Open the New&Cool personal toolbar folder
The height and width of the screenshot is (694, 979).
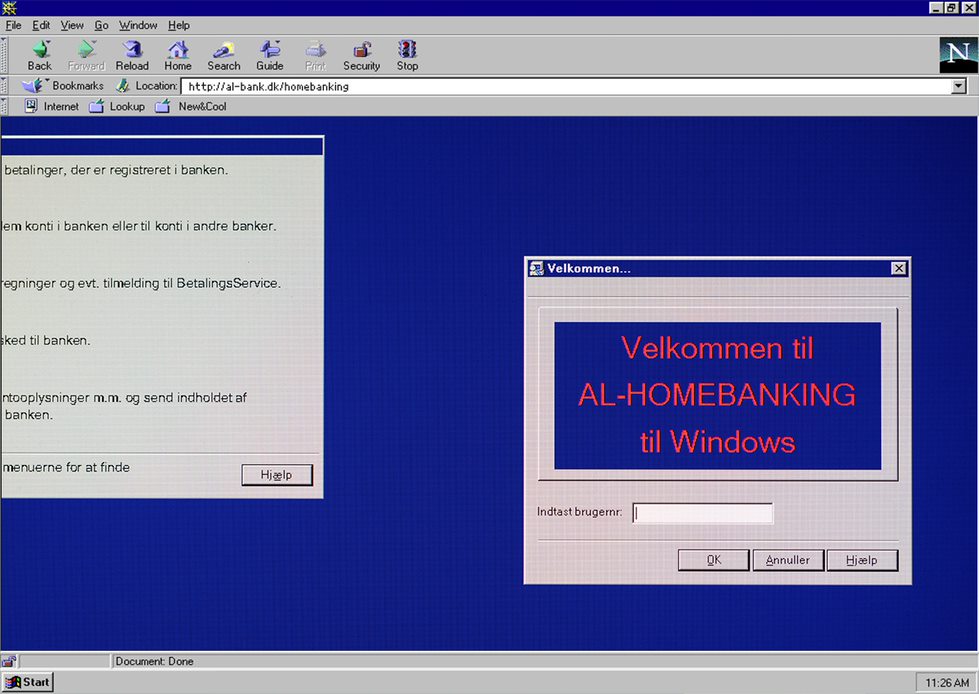pos(191,106)
